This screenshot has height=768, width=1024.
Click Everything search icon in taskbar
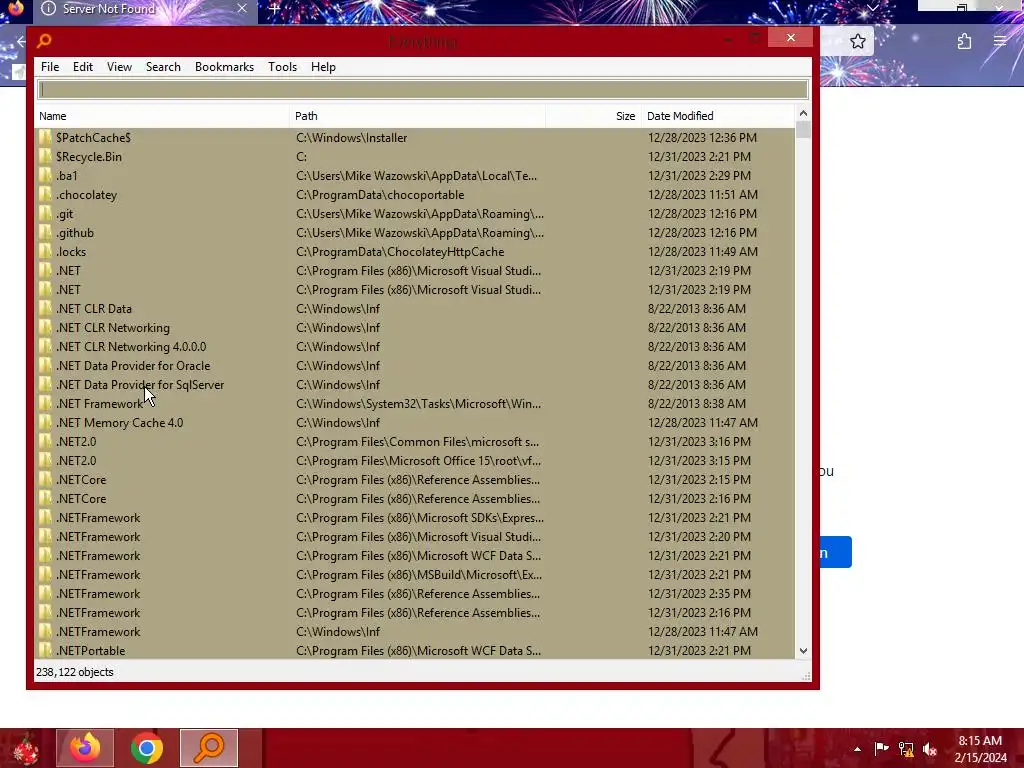[209, 748]
